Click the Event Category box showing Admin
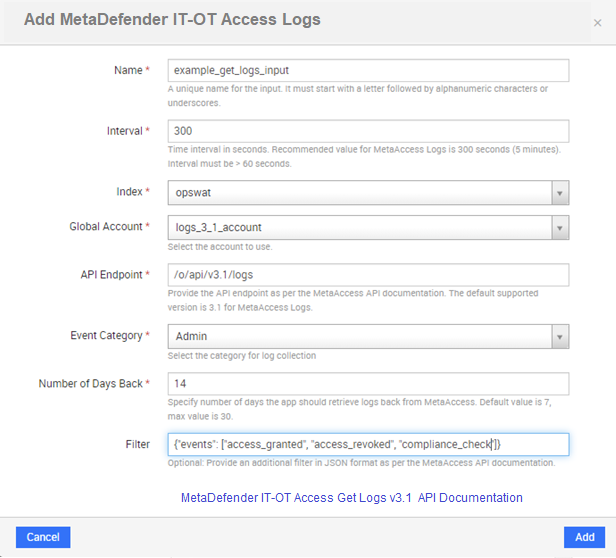The height and width of the screenshot is (558, 616). (x=368, y=336)
